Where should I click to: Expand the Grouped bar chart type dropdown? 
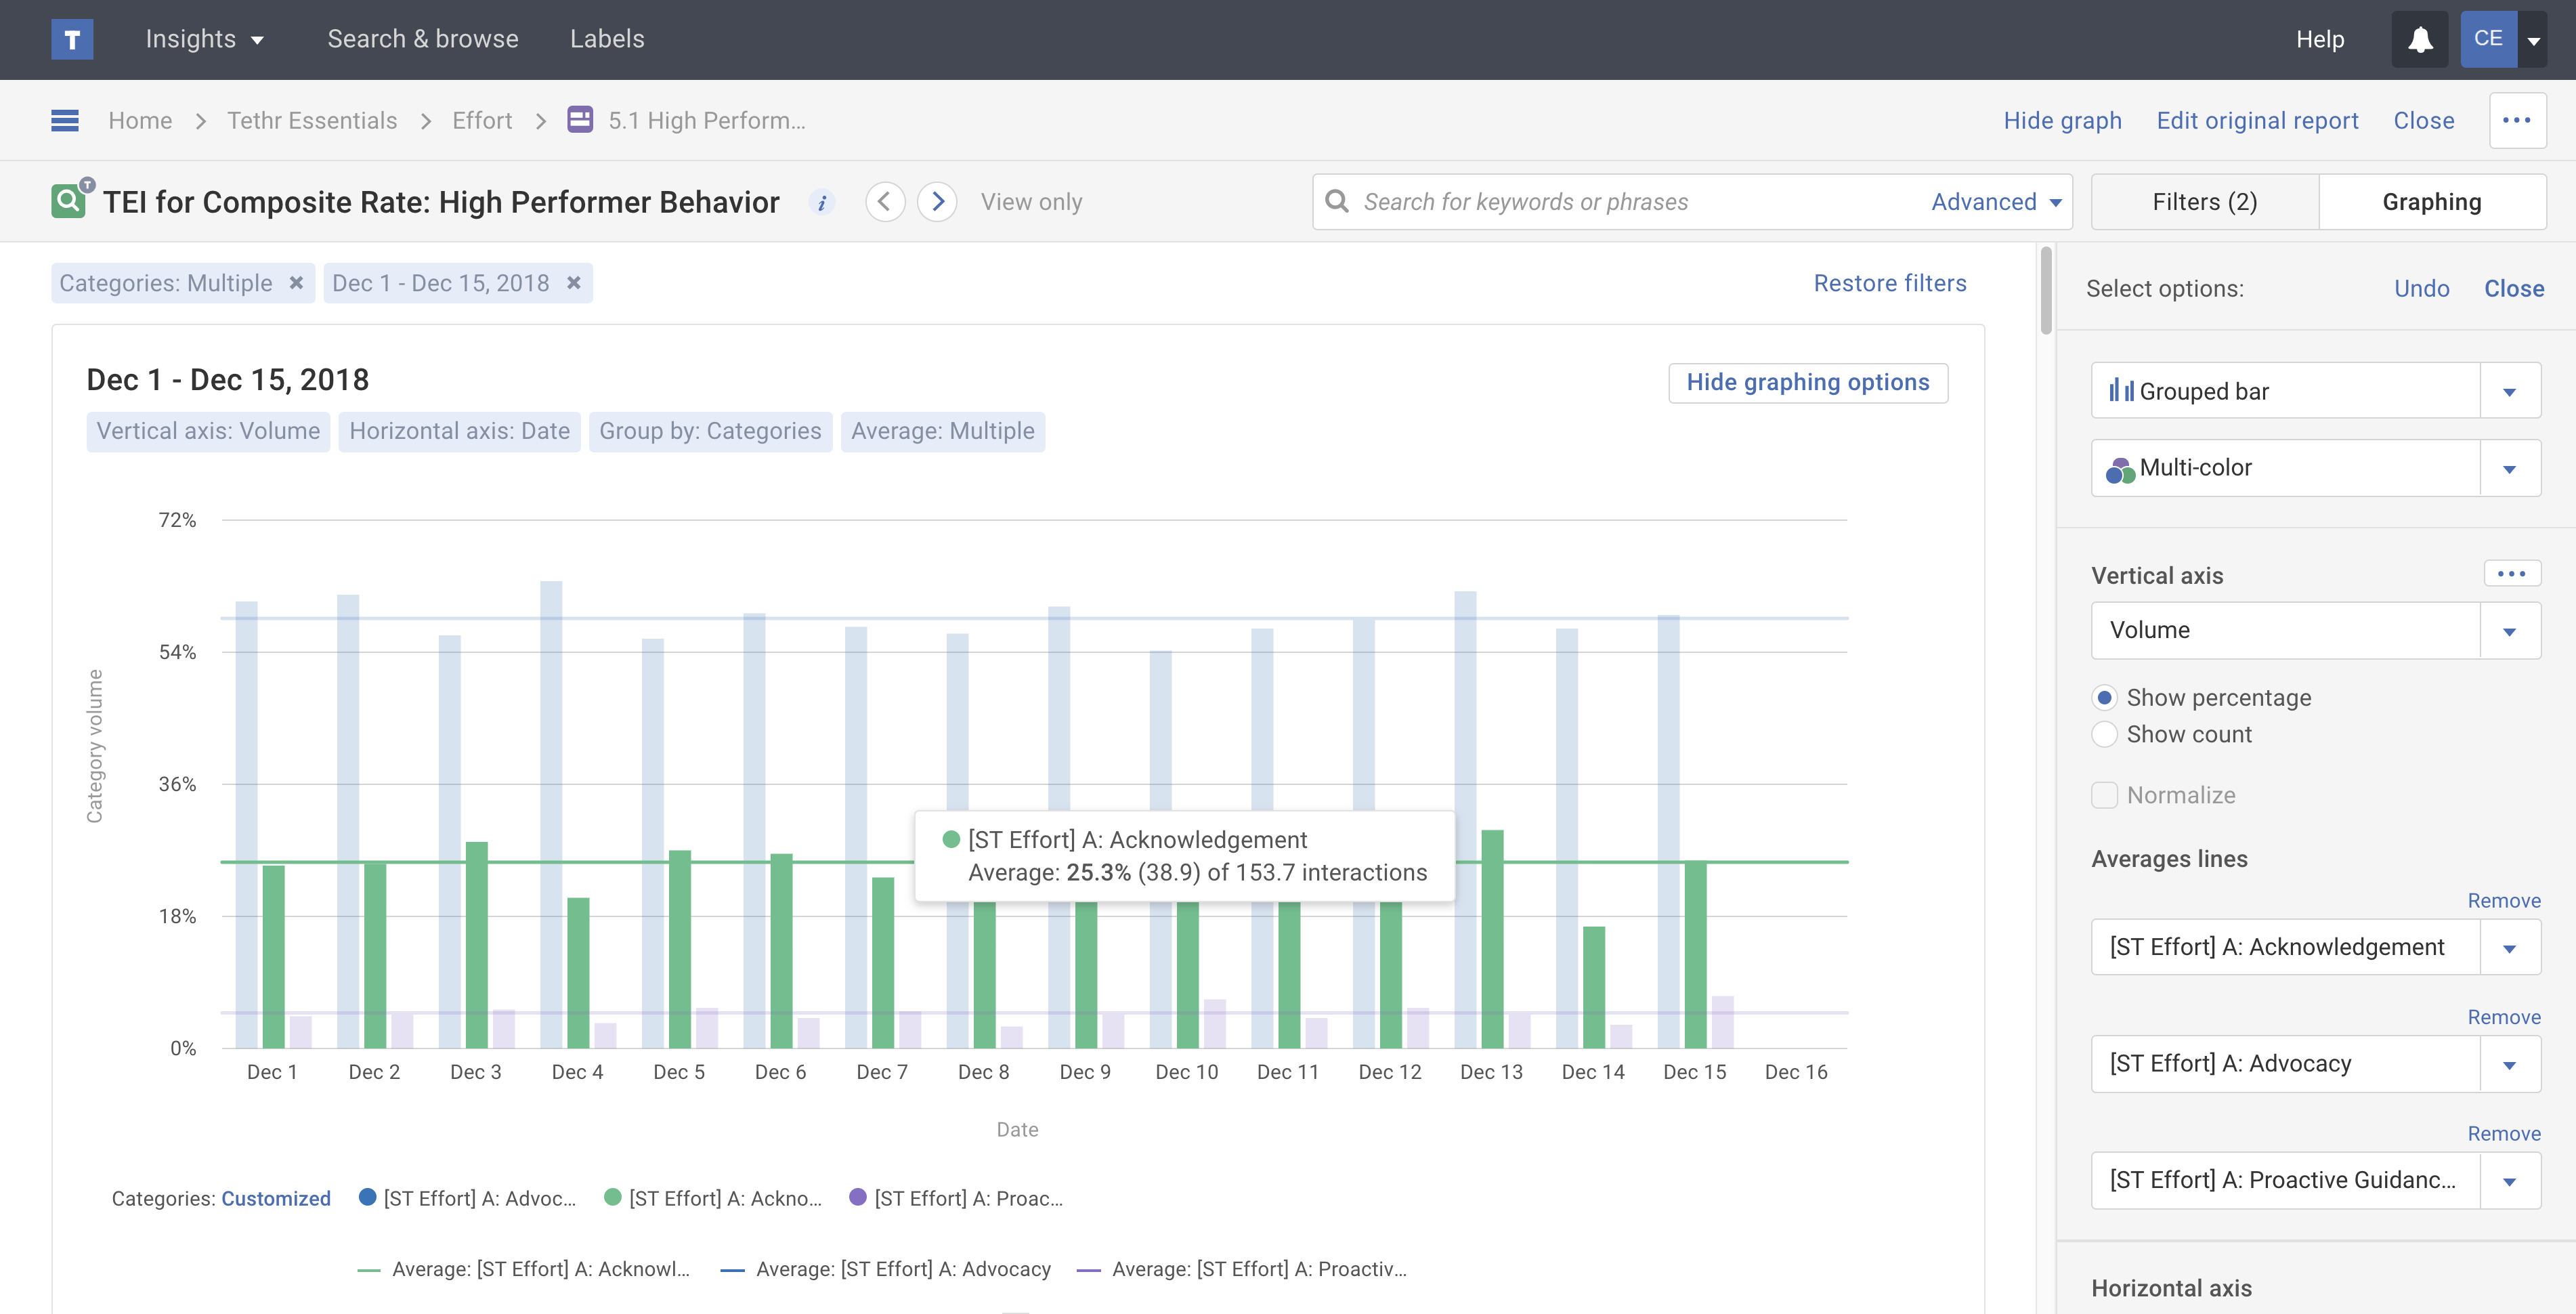click(x=2509, y=392)
